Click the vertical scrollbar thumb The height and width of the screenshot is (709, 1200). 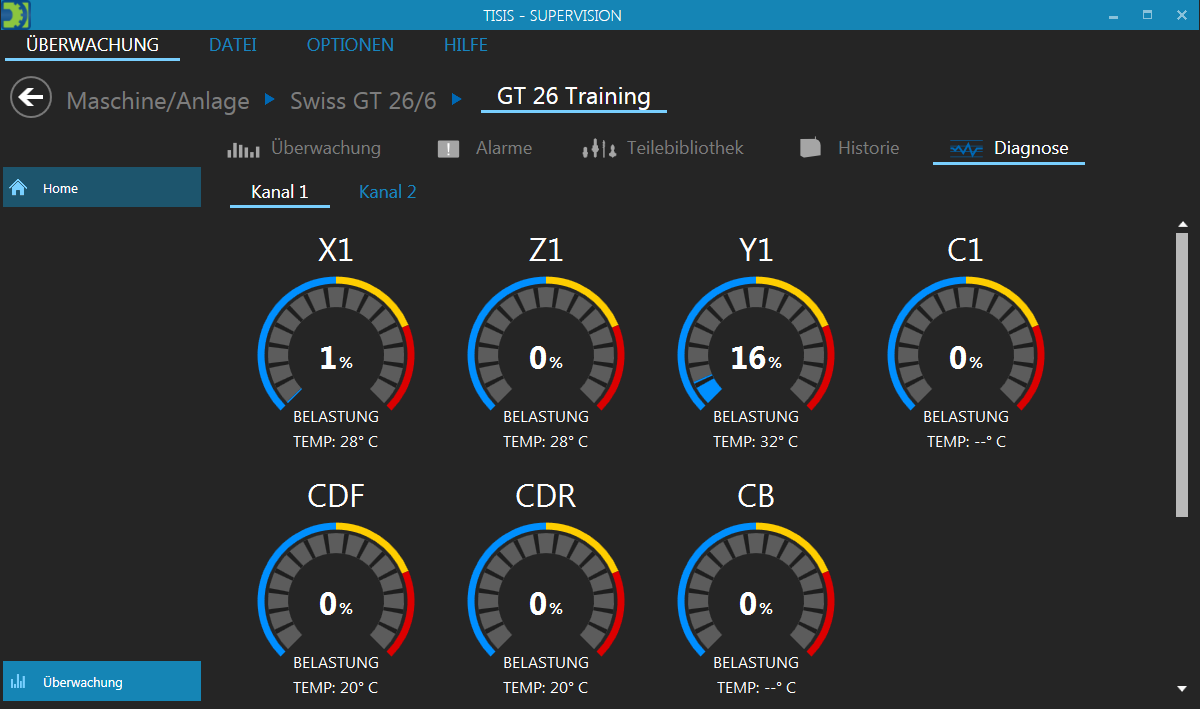pyautogui.click(x=1182, y=375)
